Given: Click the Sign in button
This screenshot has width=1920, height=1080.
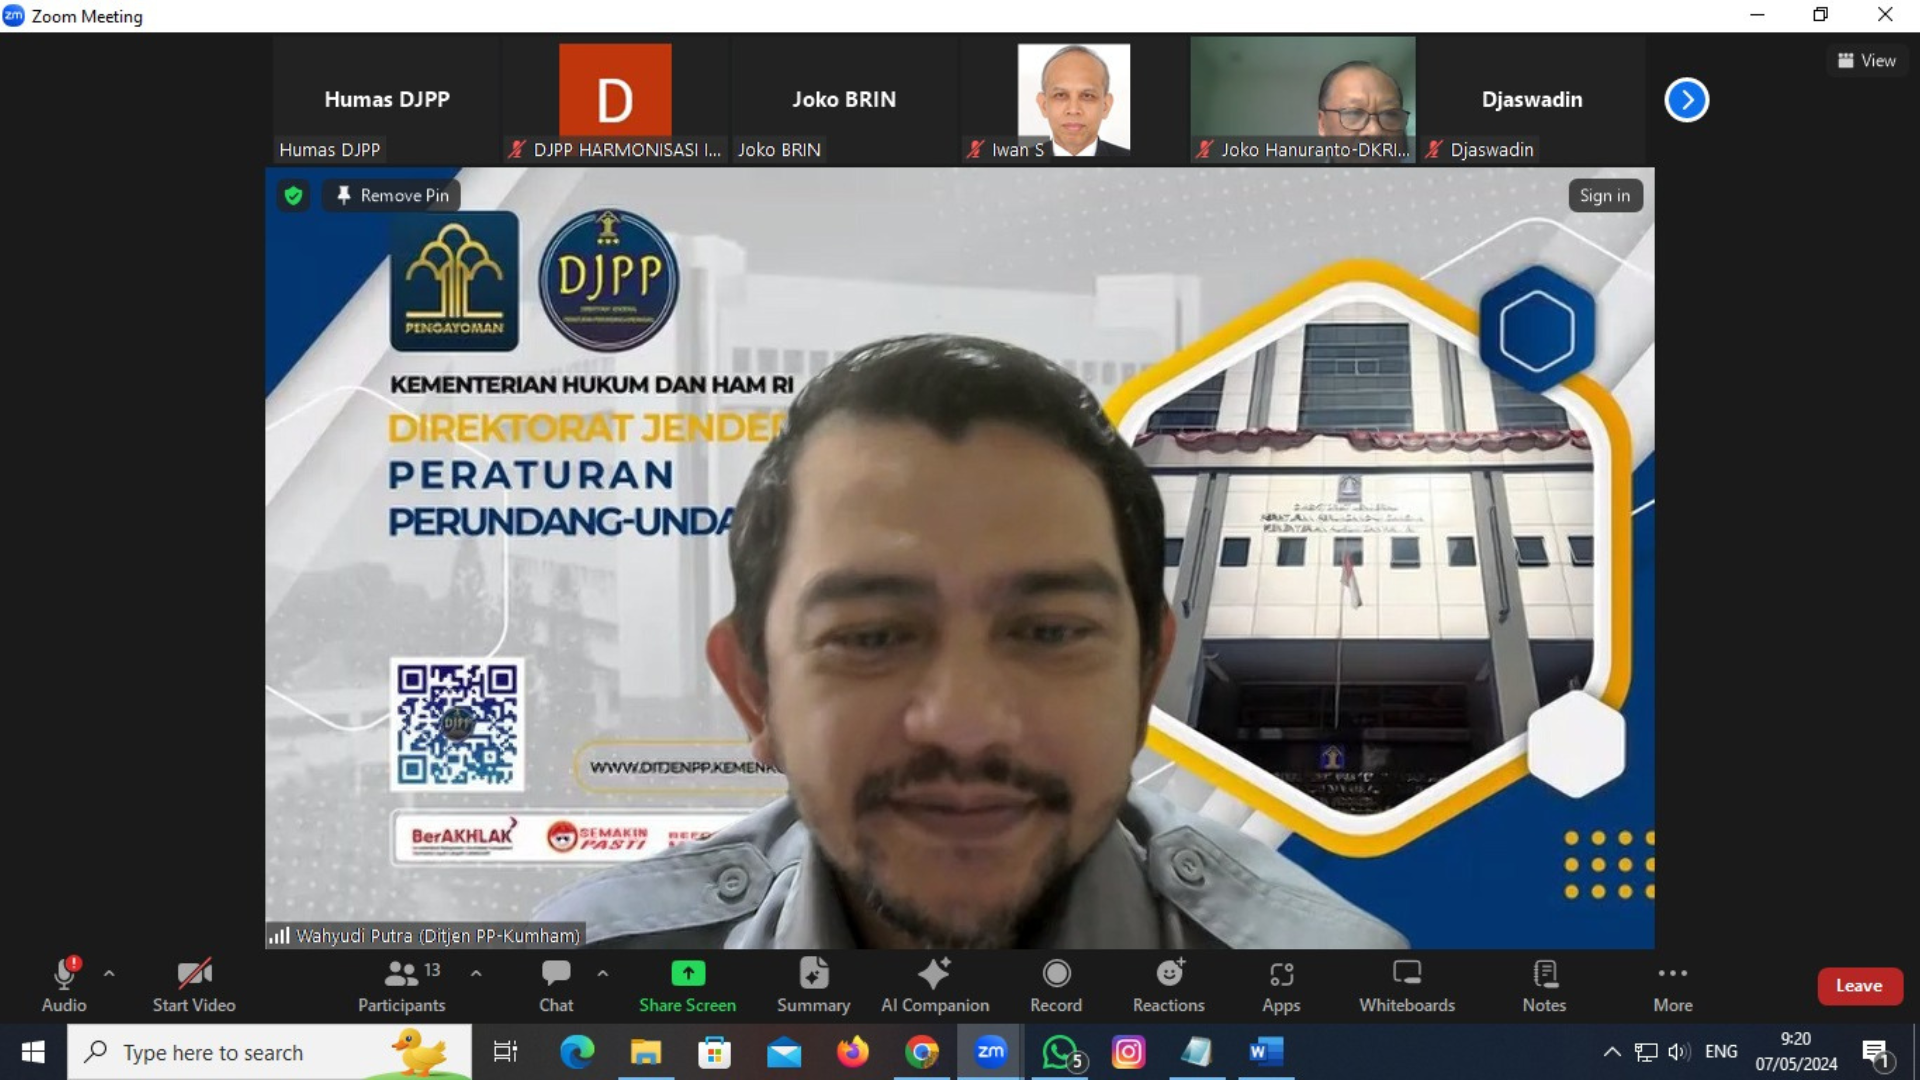Looking at the screenshot, I should click(x=1605, y=196).
